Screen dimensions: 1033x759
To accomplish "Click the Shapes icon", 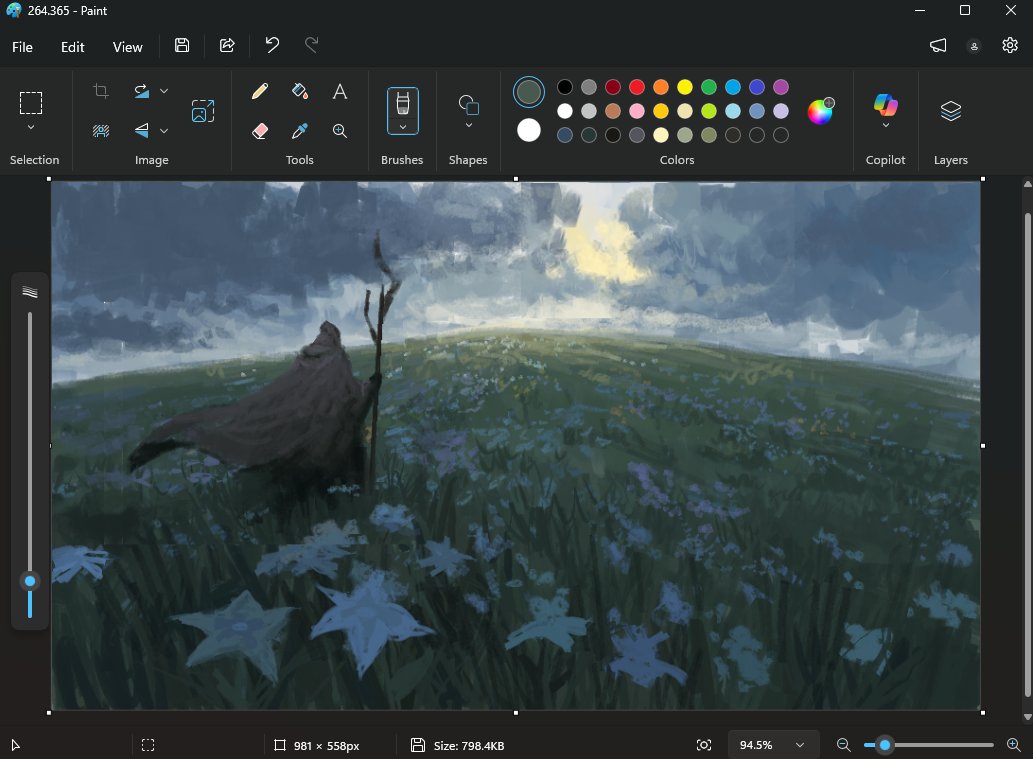I will 468,105.
